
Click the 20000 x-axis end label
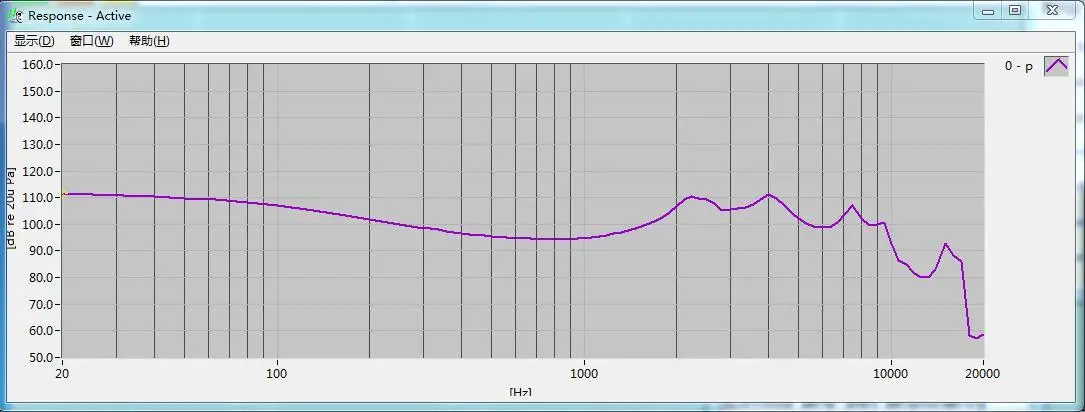[983, 373]
